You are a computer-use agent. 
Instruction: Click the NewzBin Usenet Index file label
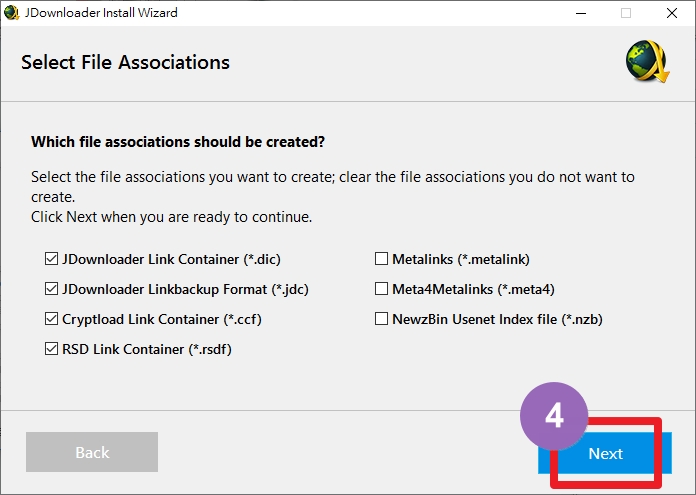pos(497,319)
